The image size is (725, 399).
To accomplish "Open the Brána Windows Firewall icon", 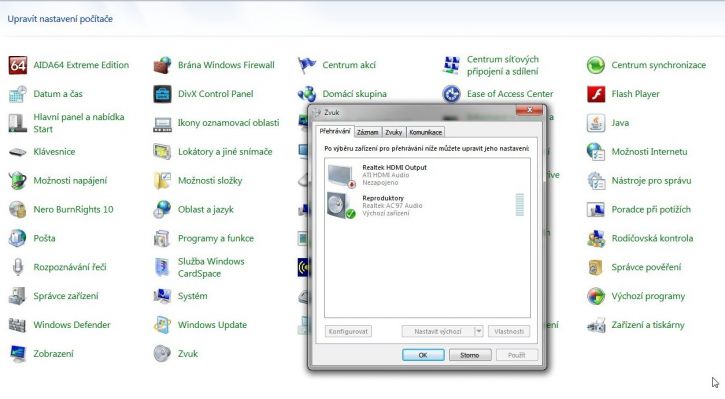I will [x=162, y=65].
